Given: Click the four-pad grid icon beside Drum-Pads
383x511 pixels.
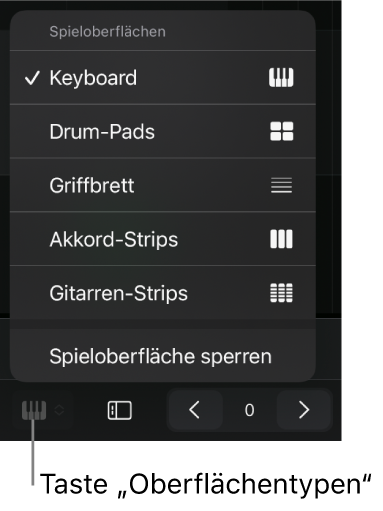Looking at the screenshot, I should (x=281, y=131).
